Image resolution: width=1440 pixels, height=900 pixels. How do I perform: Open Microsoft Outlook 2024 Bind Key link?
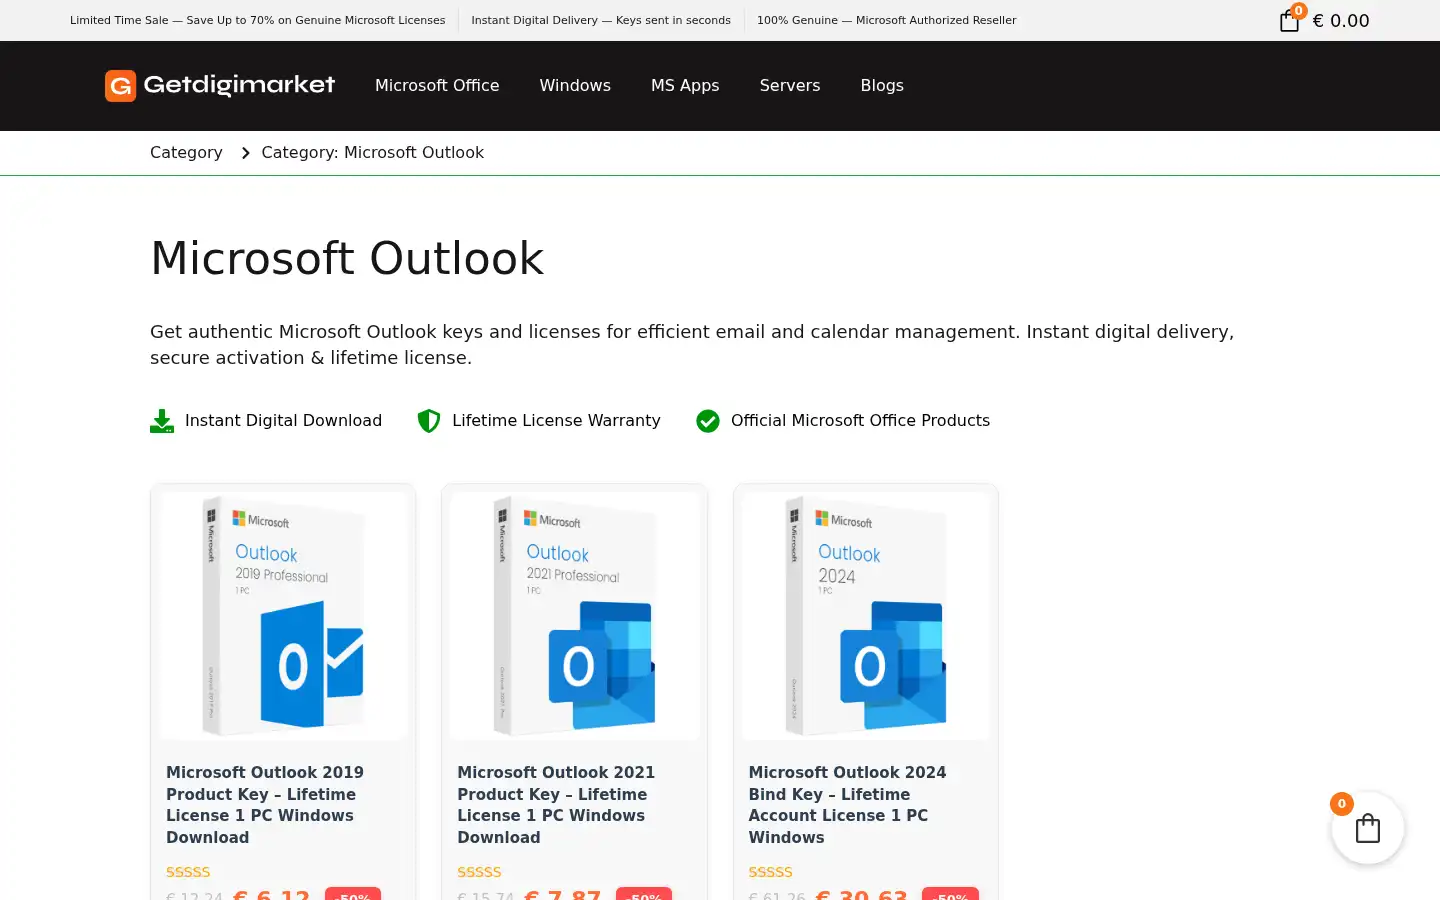[847, 805]
